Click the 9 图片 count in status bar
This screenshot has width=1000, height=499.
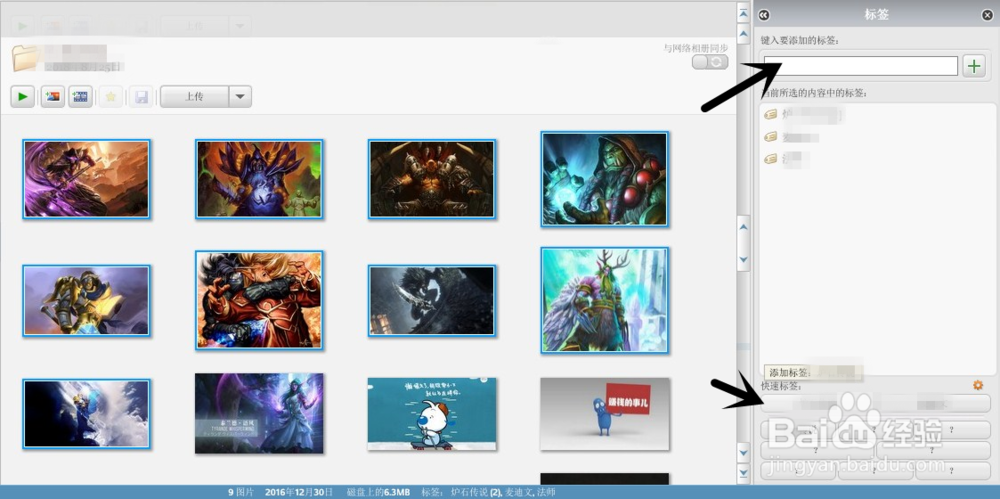[241, 493]
